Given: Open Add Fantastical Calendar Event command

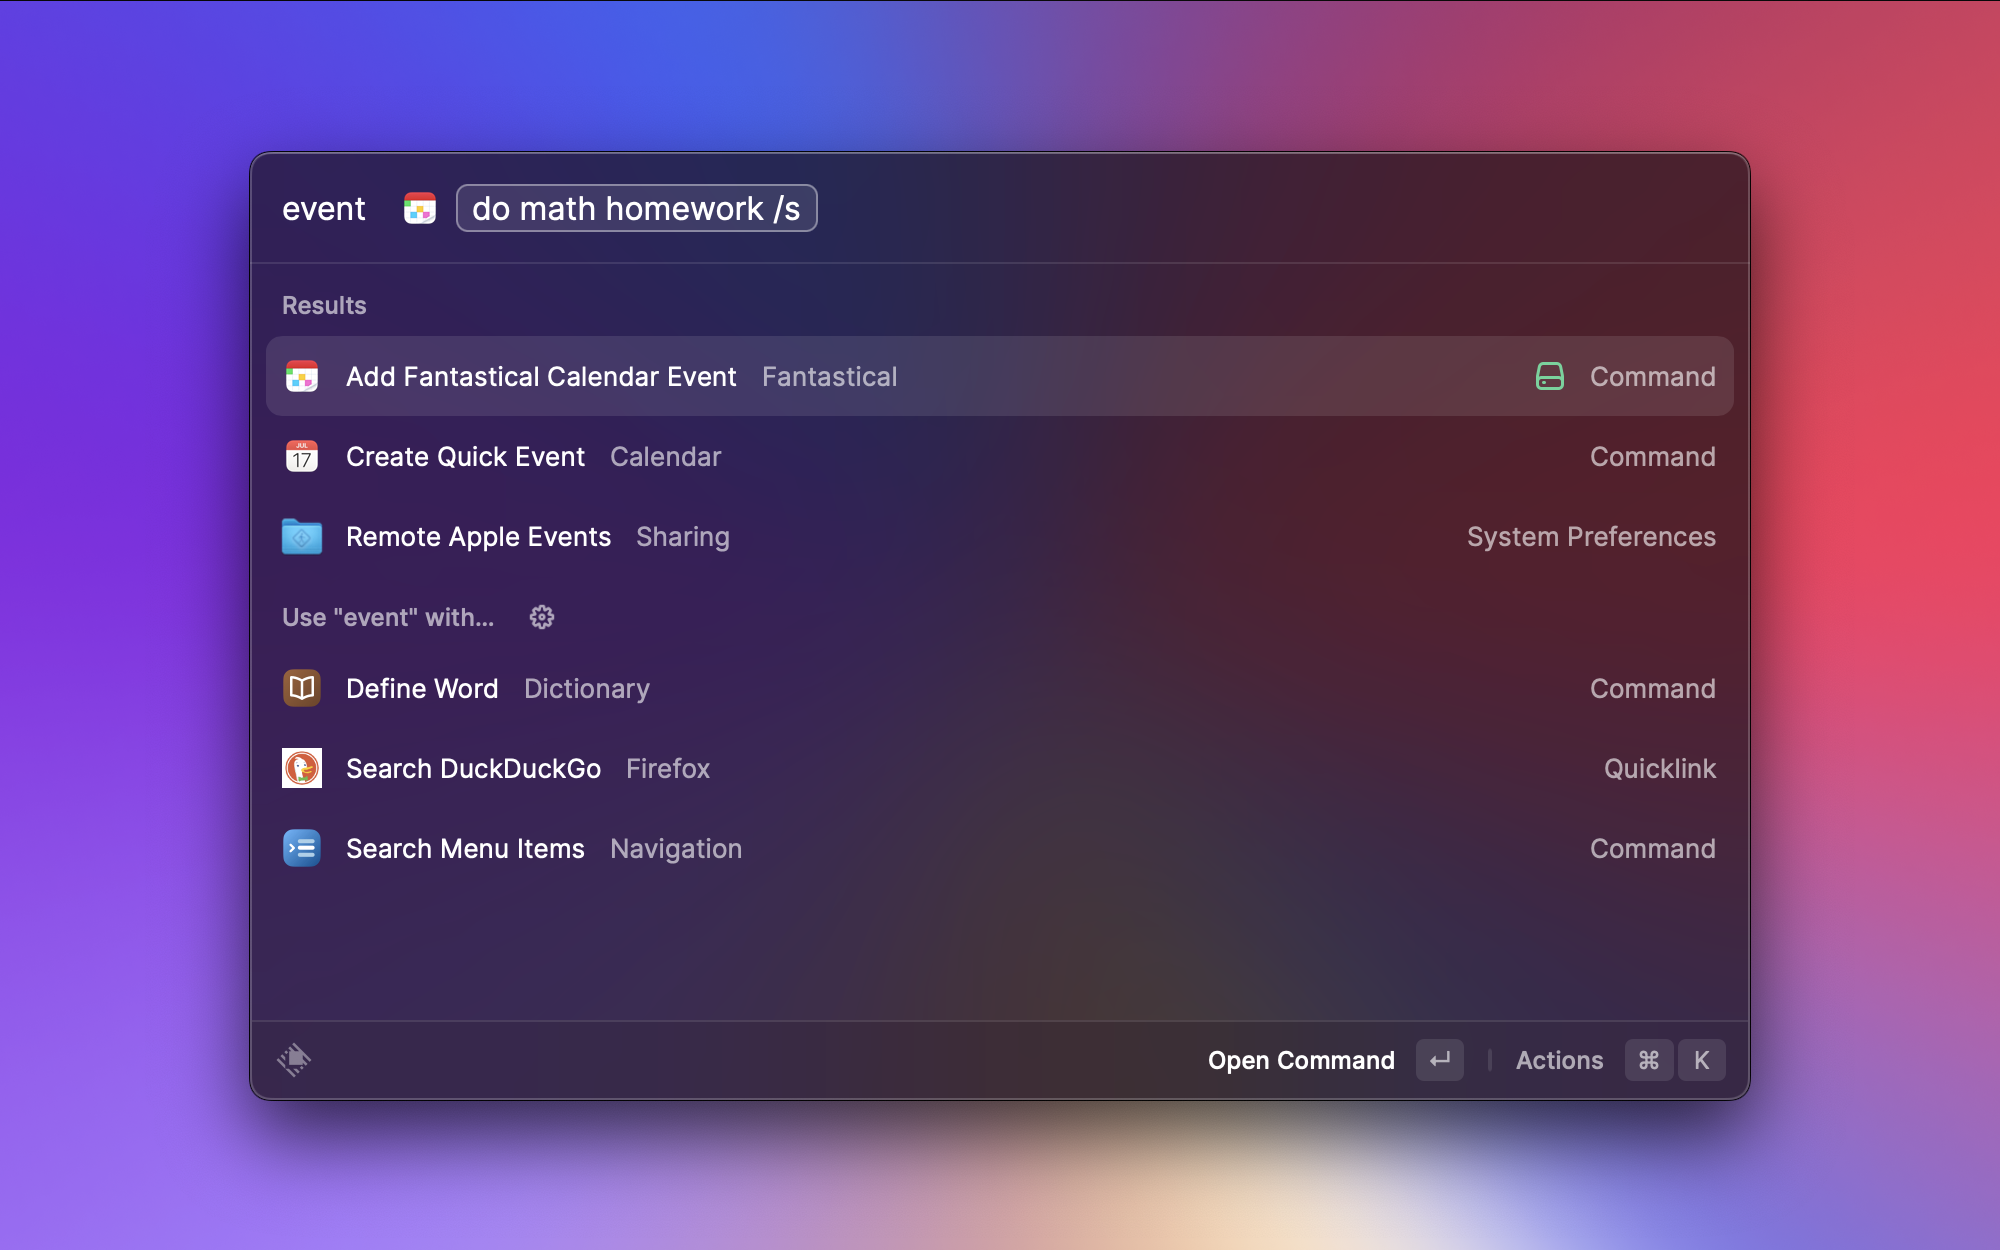Looking at the screenshot, I should [999, 376].
